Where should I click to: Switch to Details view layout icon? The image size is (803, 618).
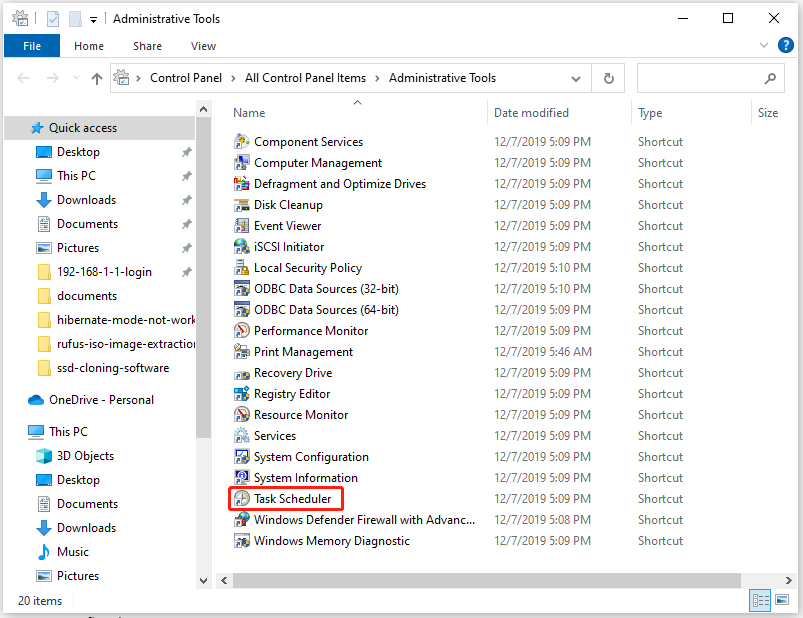[760, 600]
